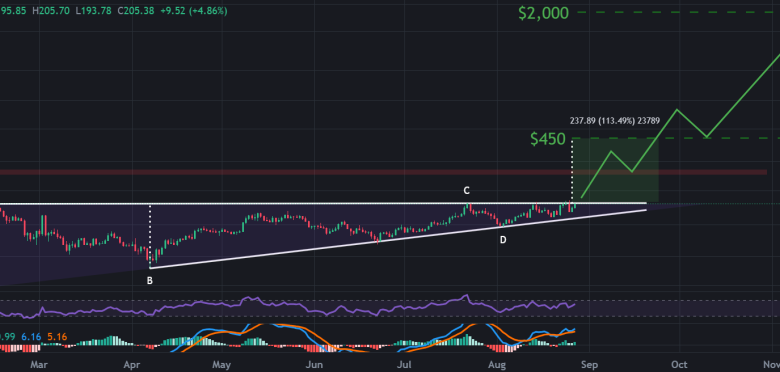
Task: Click the Oct label on time axis
Action: pos(680,365)
